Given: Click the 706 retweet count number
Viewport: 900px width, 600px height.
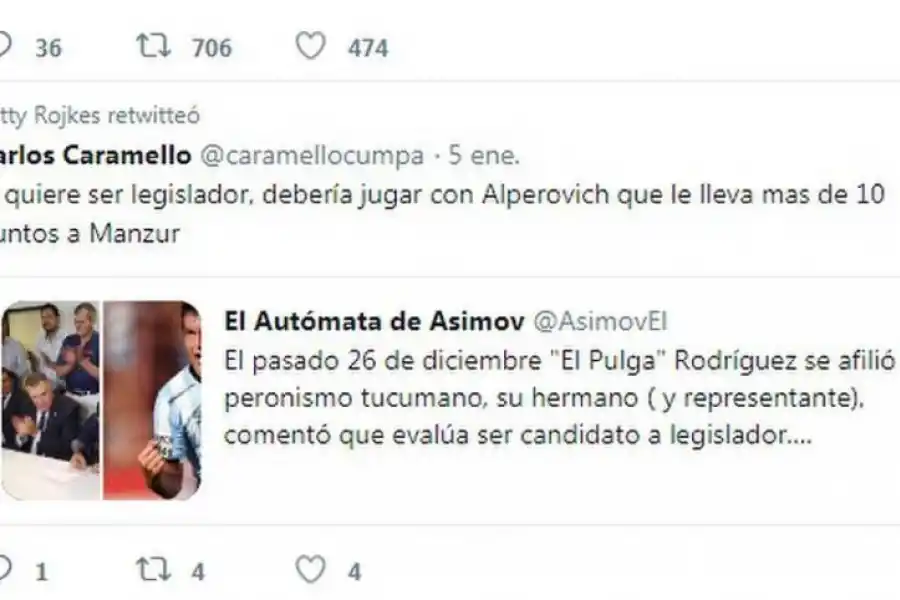Looking at the screenshot, I should pos(212,48).
